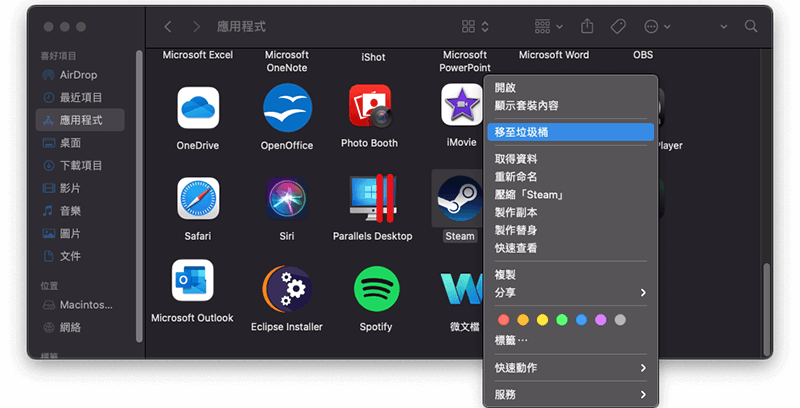Screen dimensions: 800x408
Task: Open 最近項目 in sidebar
Action: click(80, 97)
